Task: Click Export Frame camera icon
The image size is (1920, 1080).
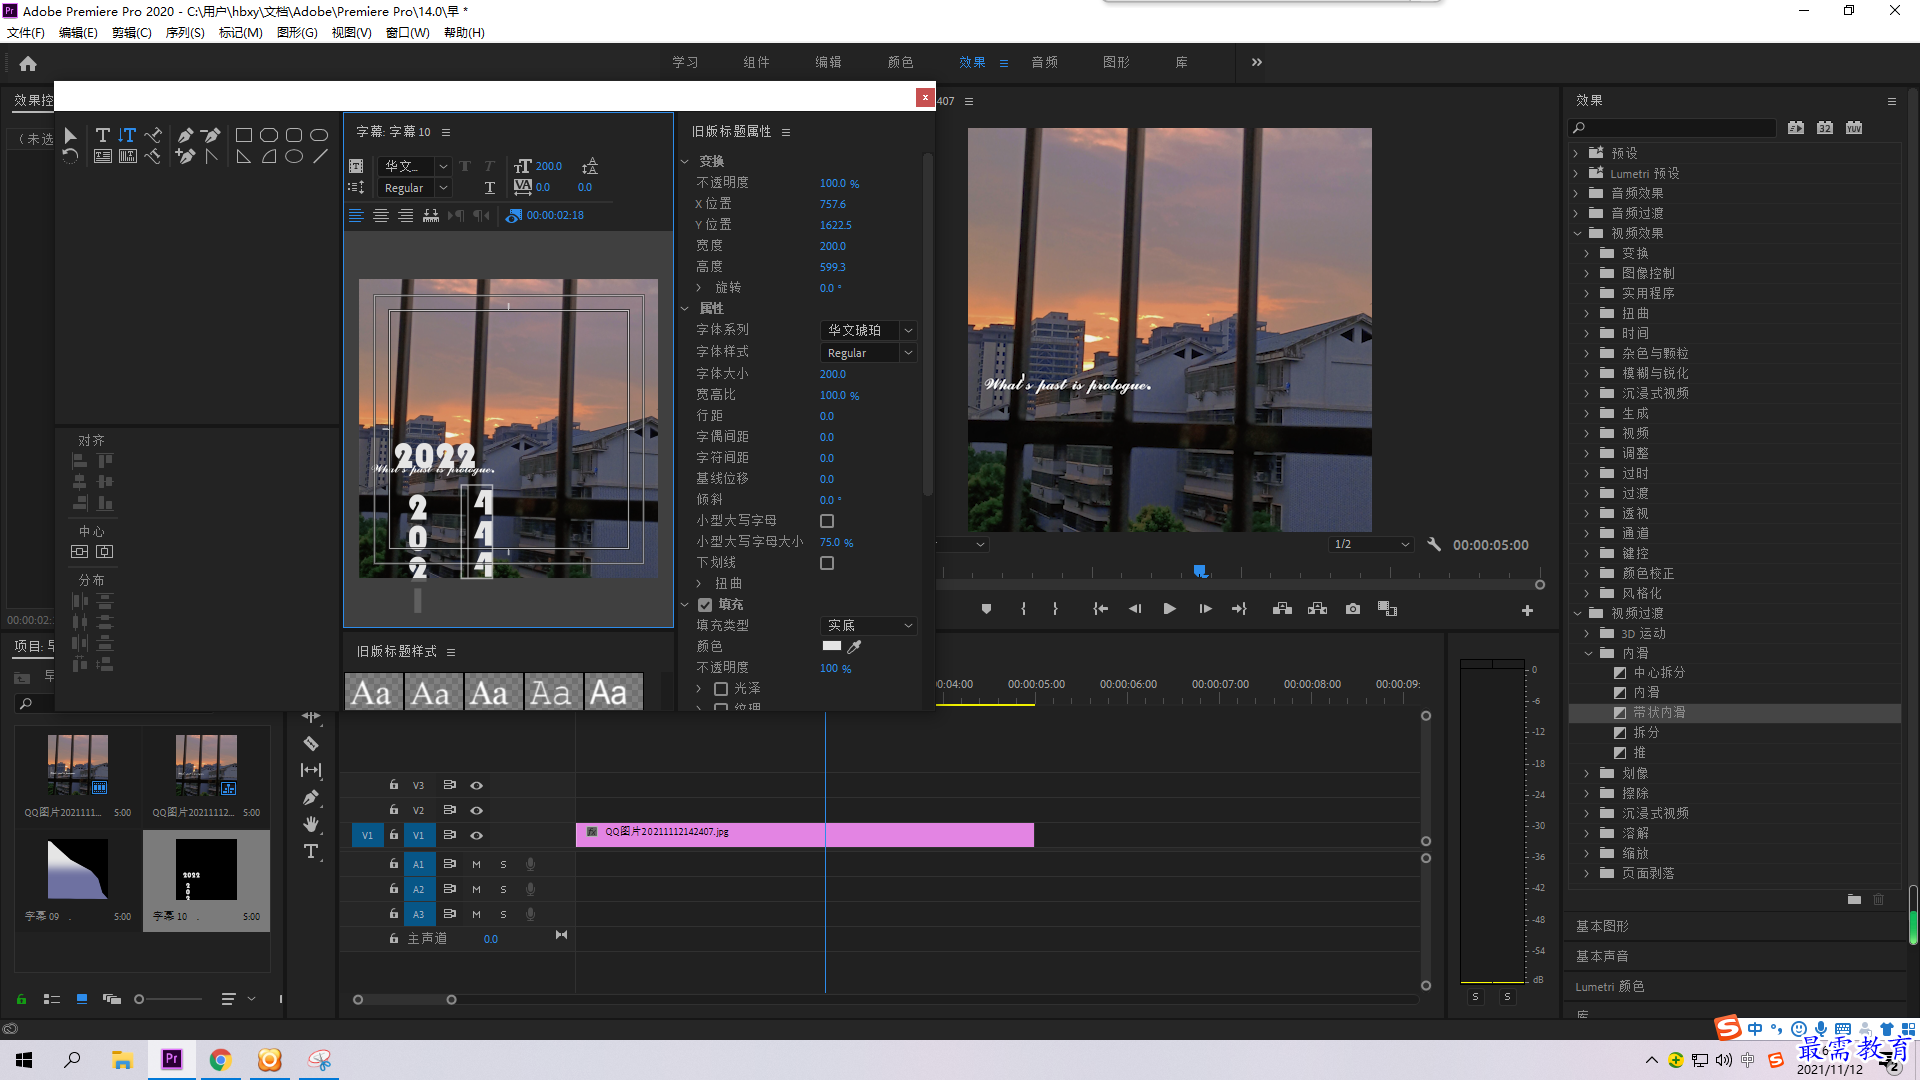Action: point(1352,609)
